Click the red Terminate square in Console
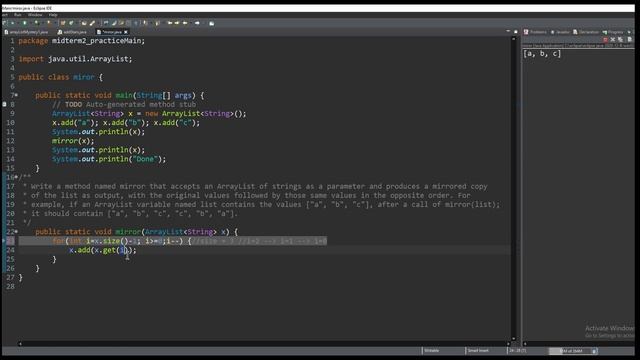This screenshot has width=640, height=360. 605,40
